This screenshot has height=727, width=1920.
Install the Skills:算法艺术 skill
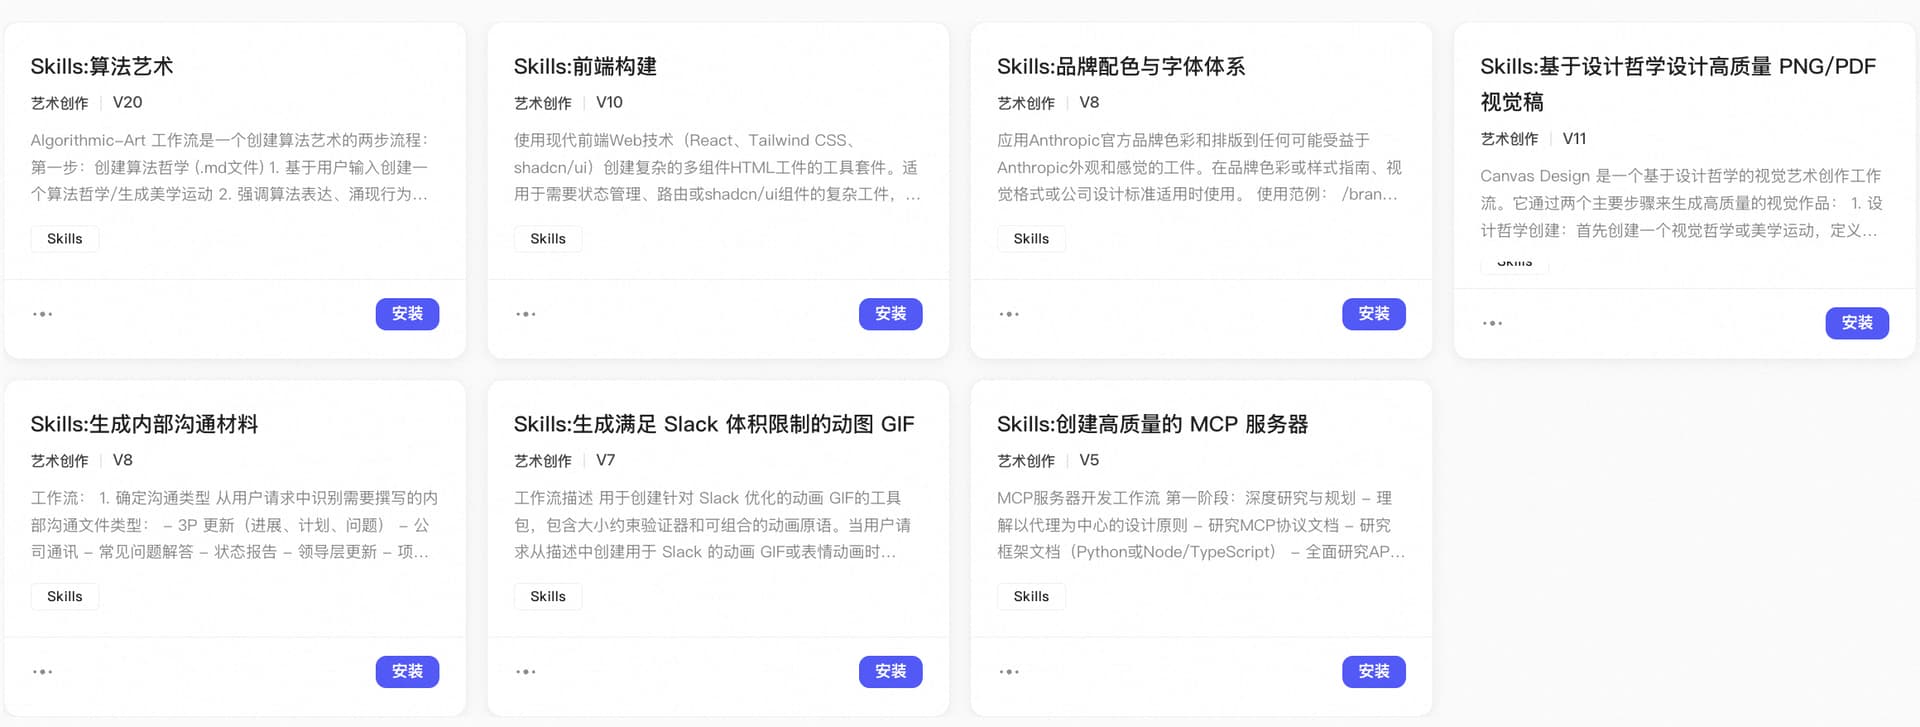click(407, 314)
